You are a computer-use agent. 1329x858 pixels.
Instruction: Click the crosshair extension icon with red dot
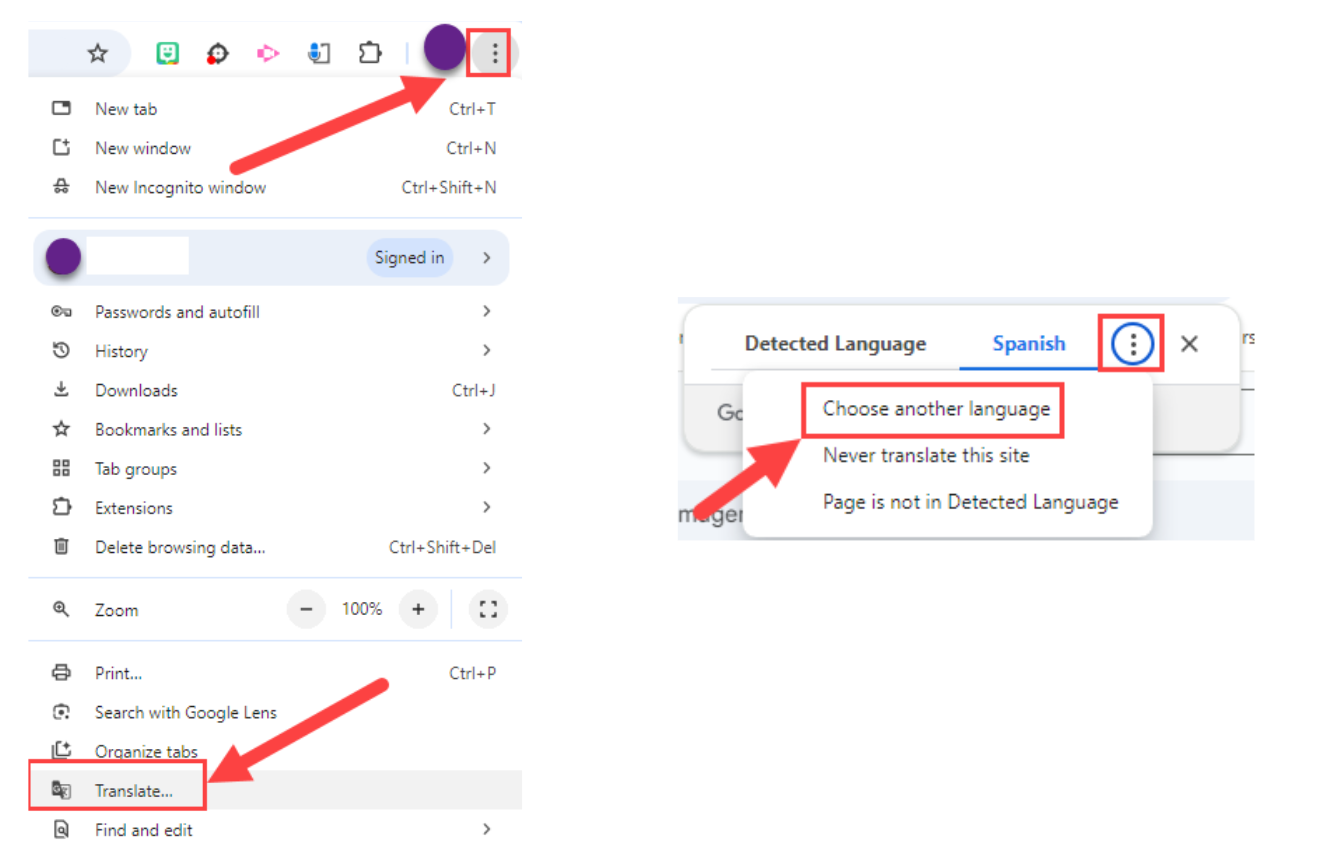(x=218, y=52)
